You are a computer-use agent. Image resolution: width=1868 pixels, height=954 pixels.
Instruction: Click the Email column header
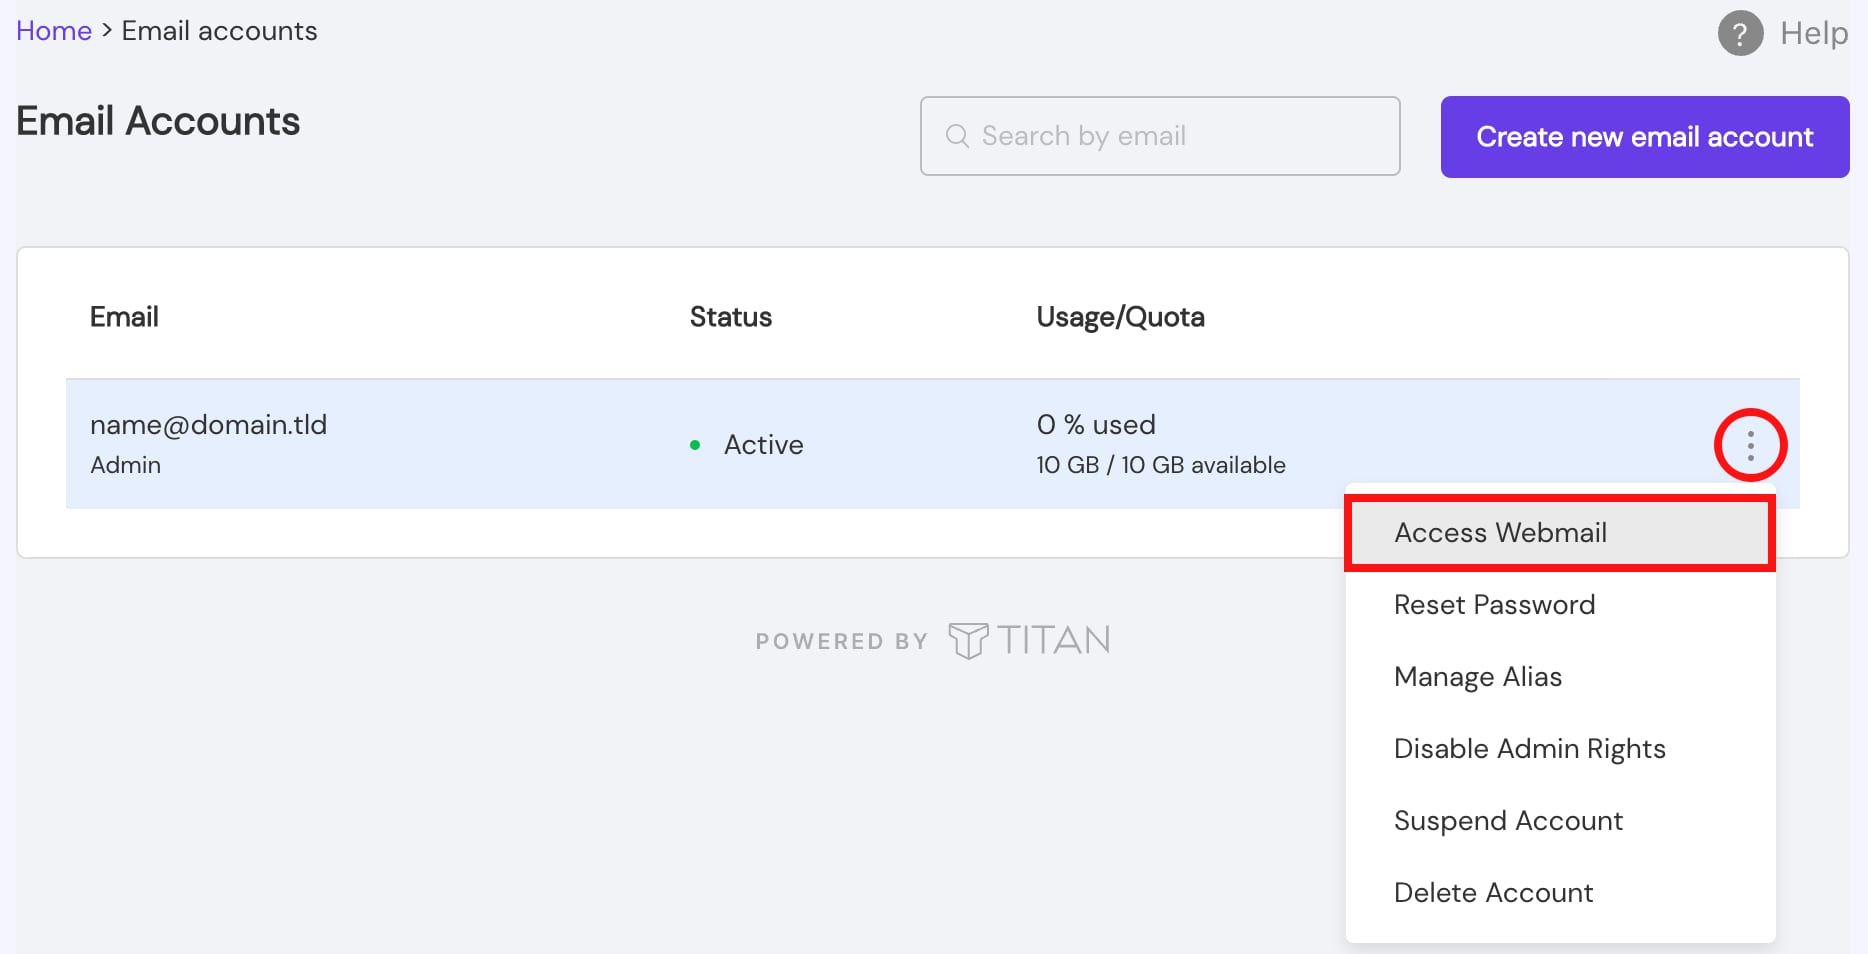tap(124, 317)
